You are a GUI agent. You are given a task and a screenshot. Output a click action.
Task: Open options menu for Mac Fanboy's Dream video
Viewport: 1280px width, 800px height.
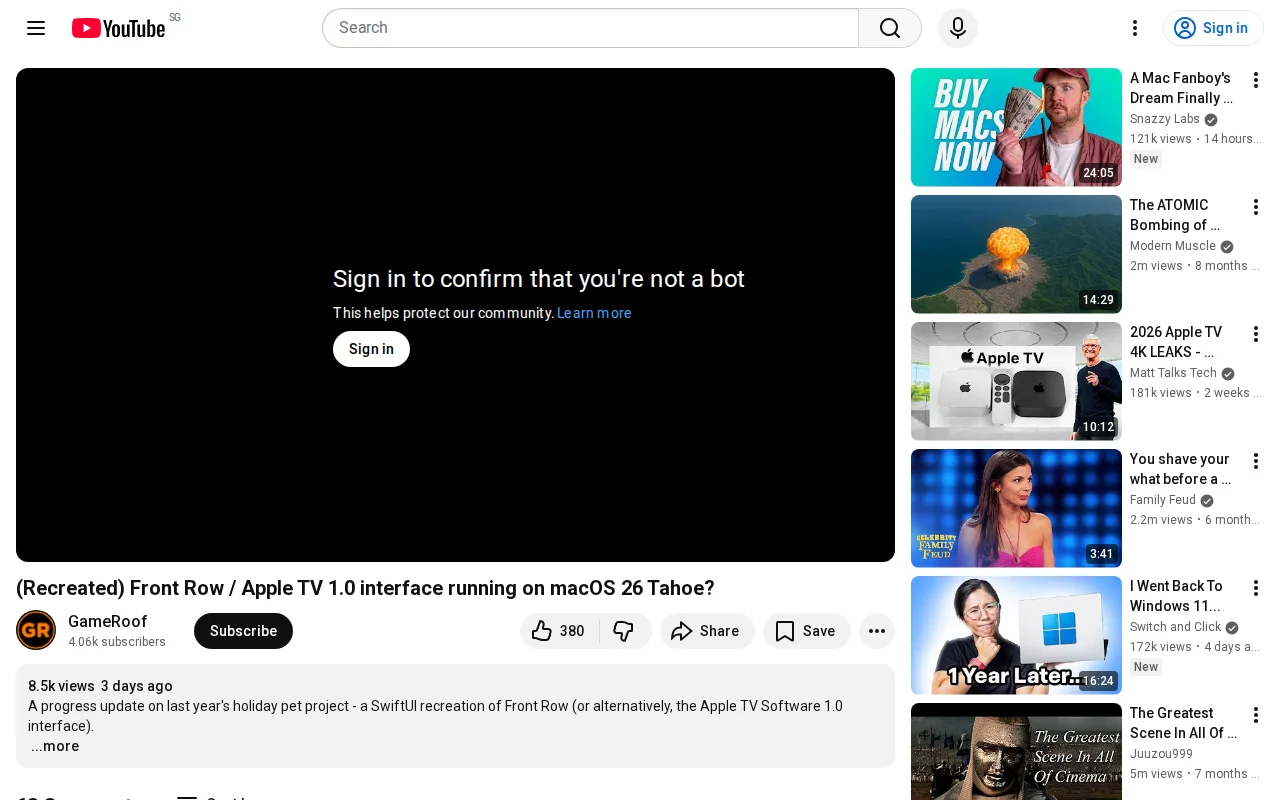pyautogui.click(x=1256, y=80)
